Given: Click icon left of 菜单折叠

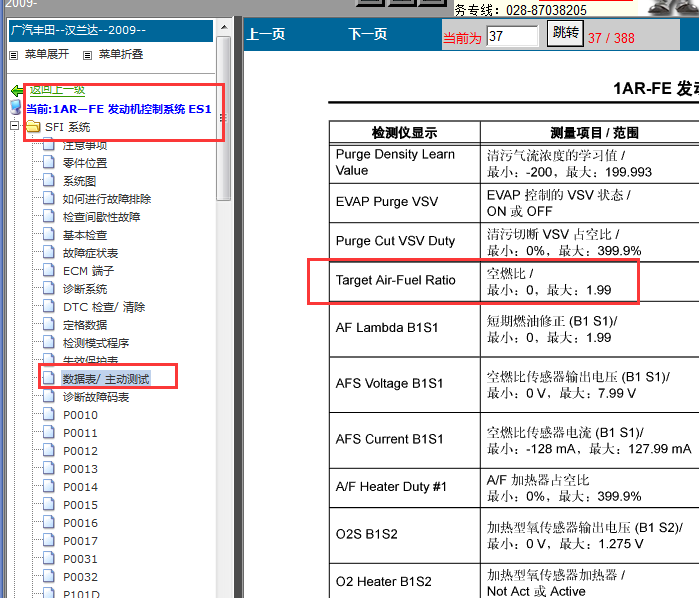Looking at the screenshot, I should click(88, 55).
